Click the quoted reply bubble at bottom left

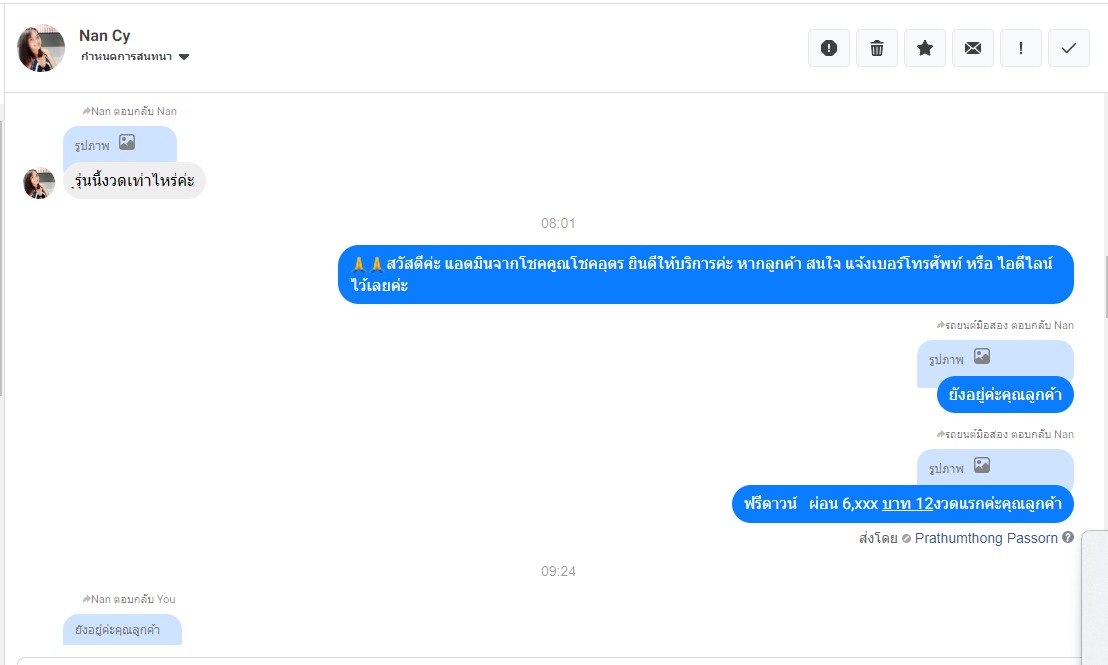(122, 630)
